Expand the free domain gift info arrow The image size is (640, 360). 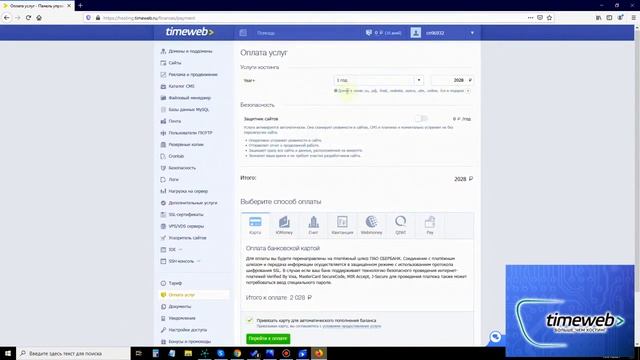coord(468,91)
